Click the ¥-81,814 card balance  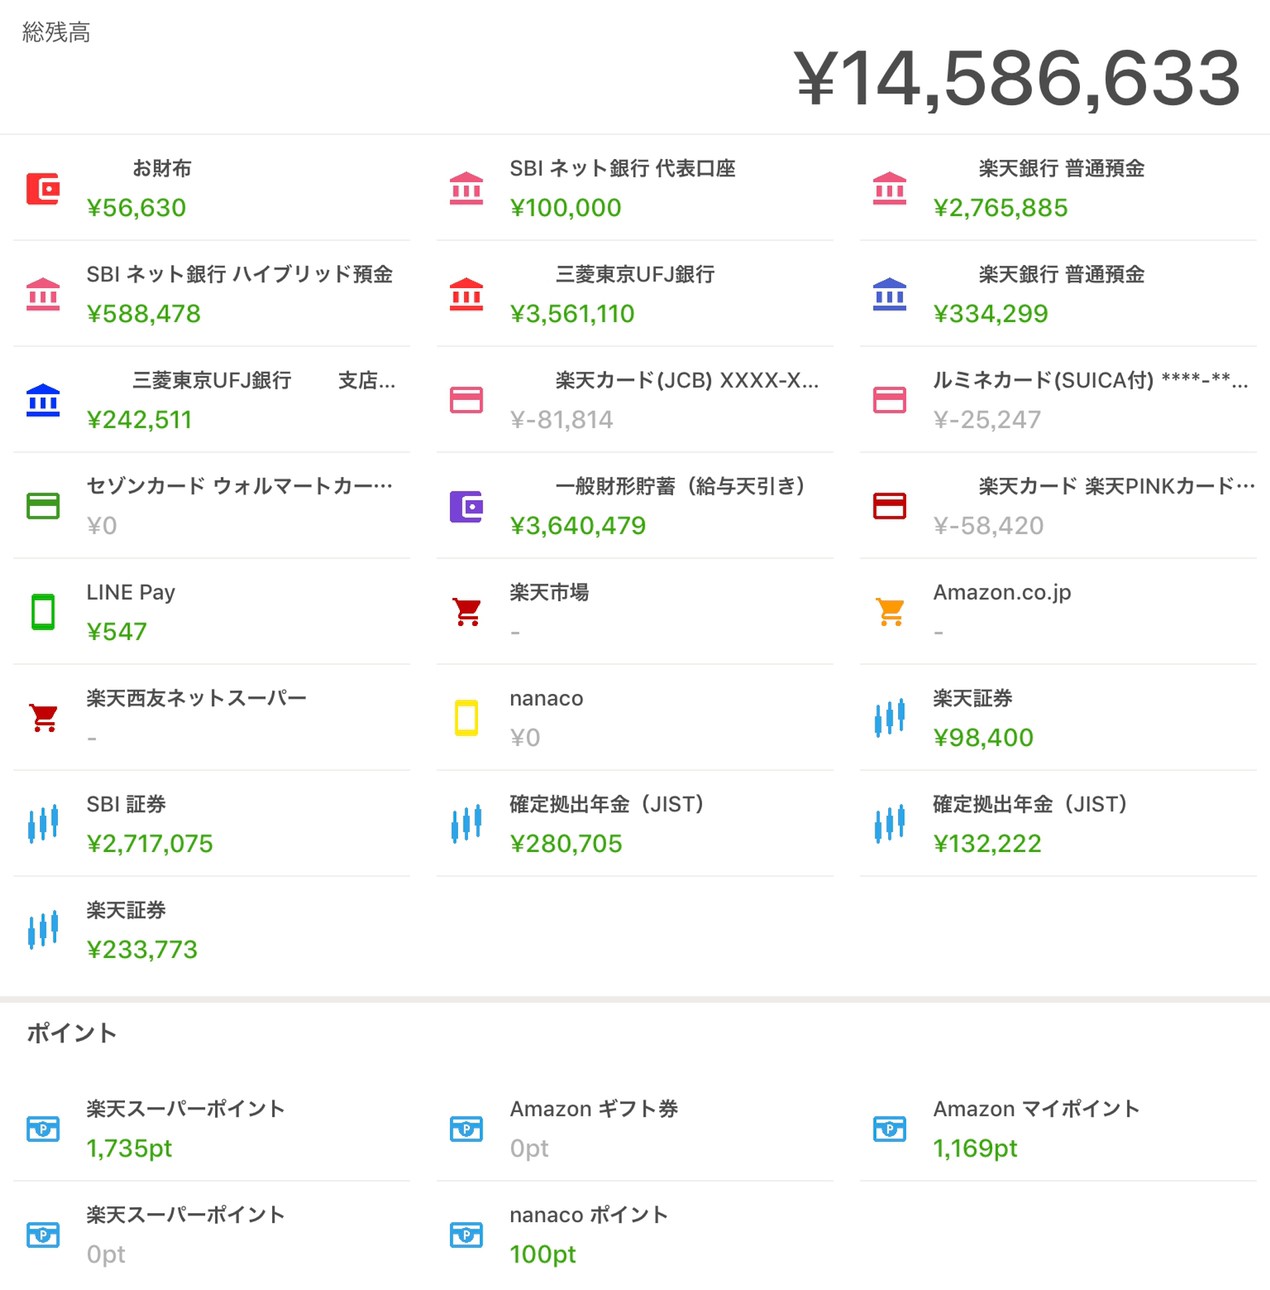(562, 420)
